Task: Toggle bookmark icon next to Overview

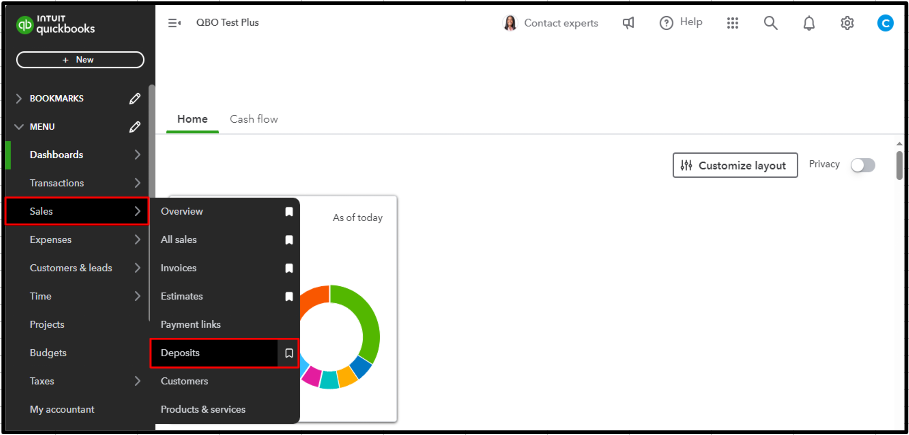Action: 289,212
